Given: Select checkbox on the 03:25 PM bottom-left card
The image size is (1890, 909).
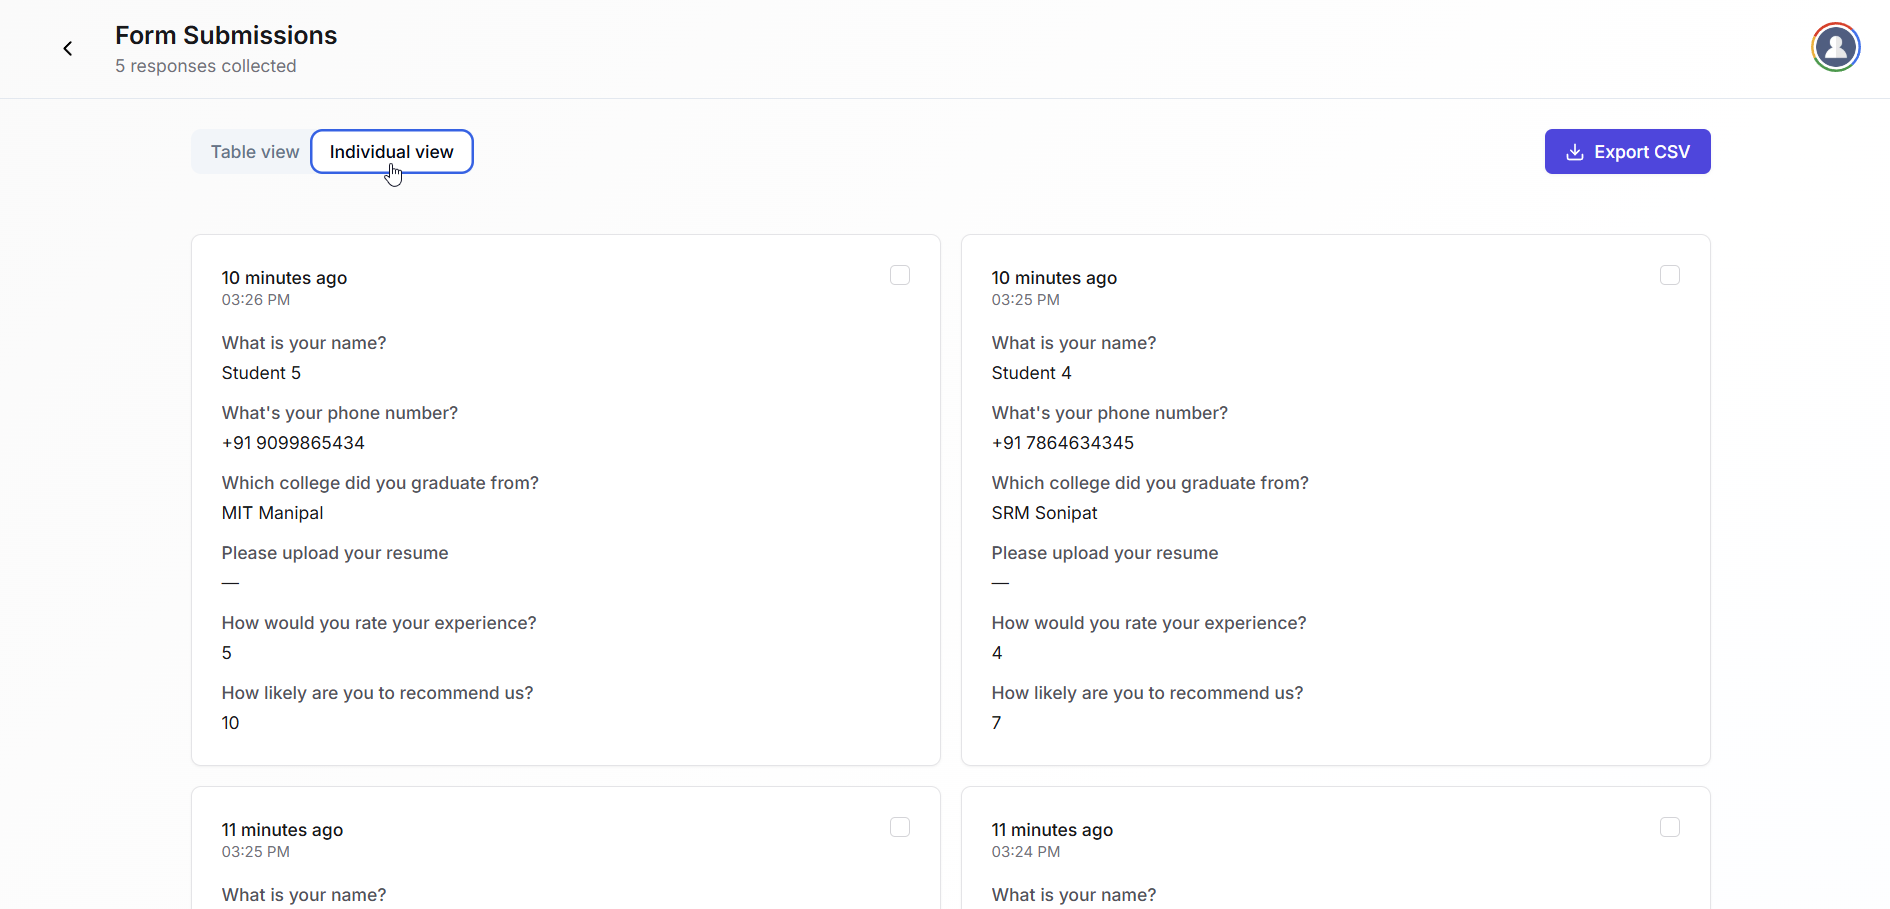Looking at the screenshot, I should point(899,827).
